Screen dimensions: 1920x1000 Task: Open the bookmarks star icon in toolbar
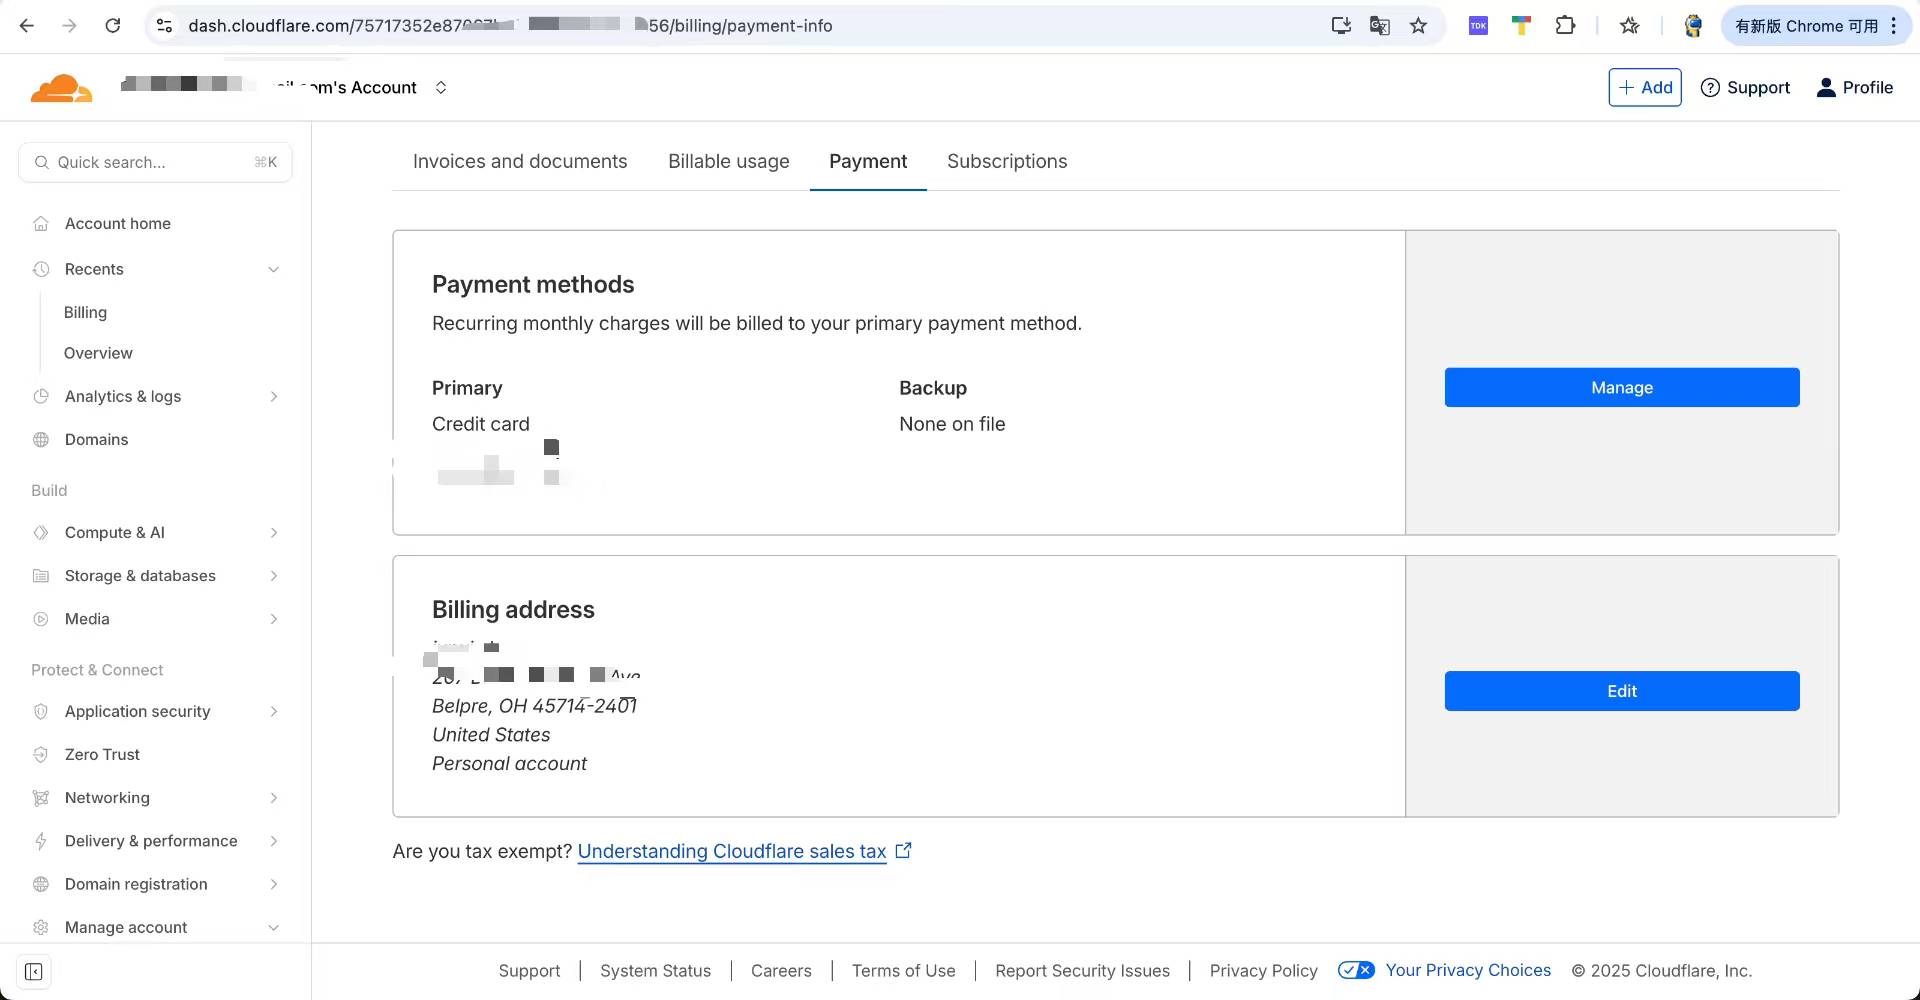click(1630, 26)
